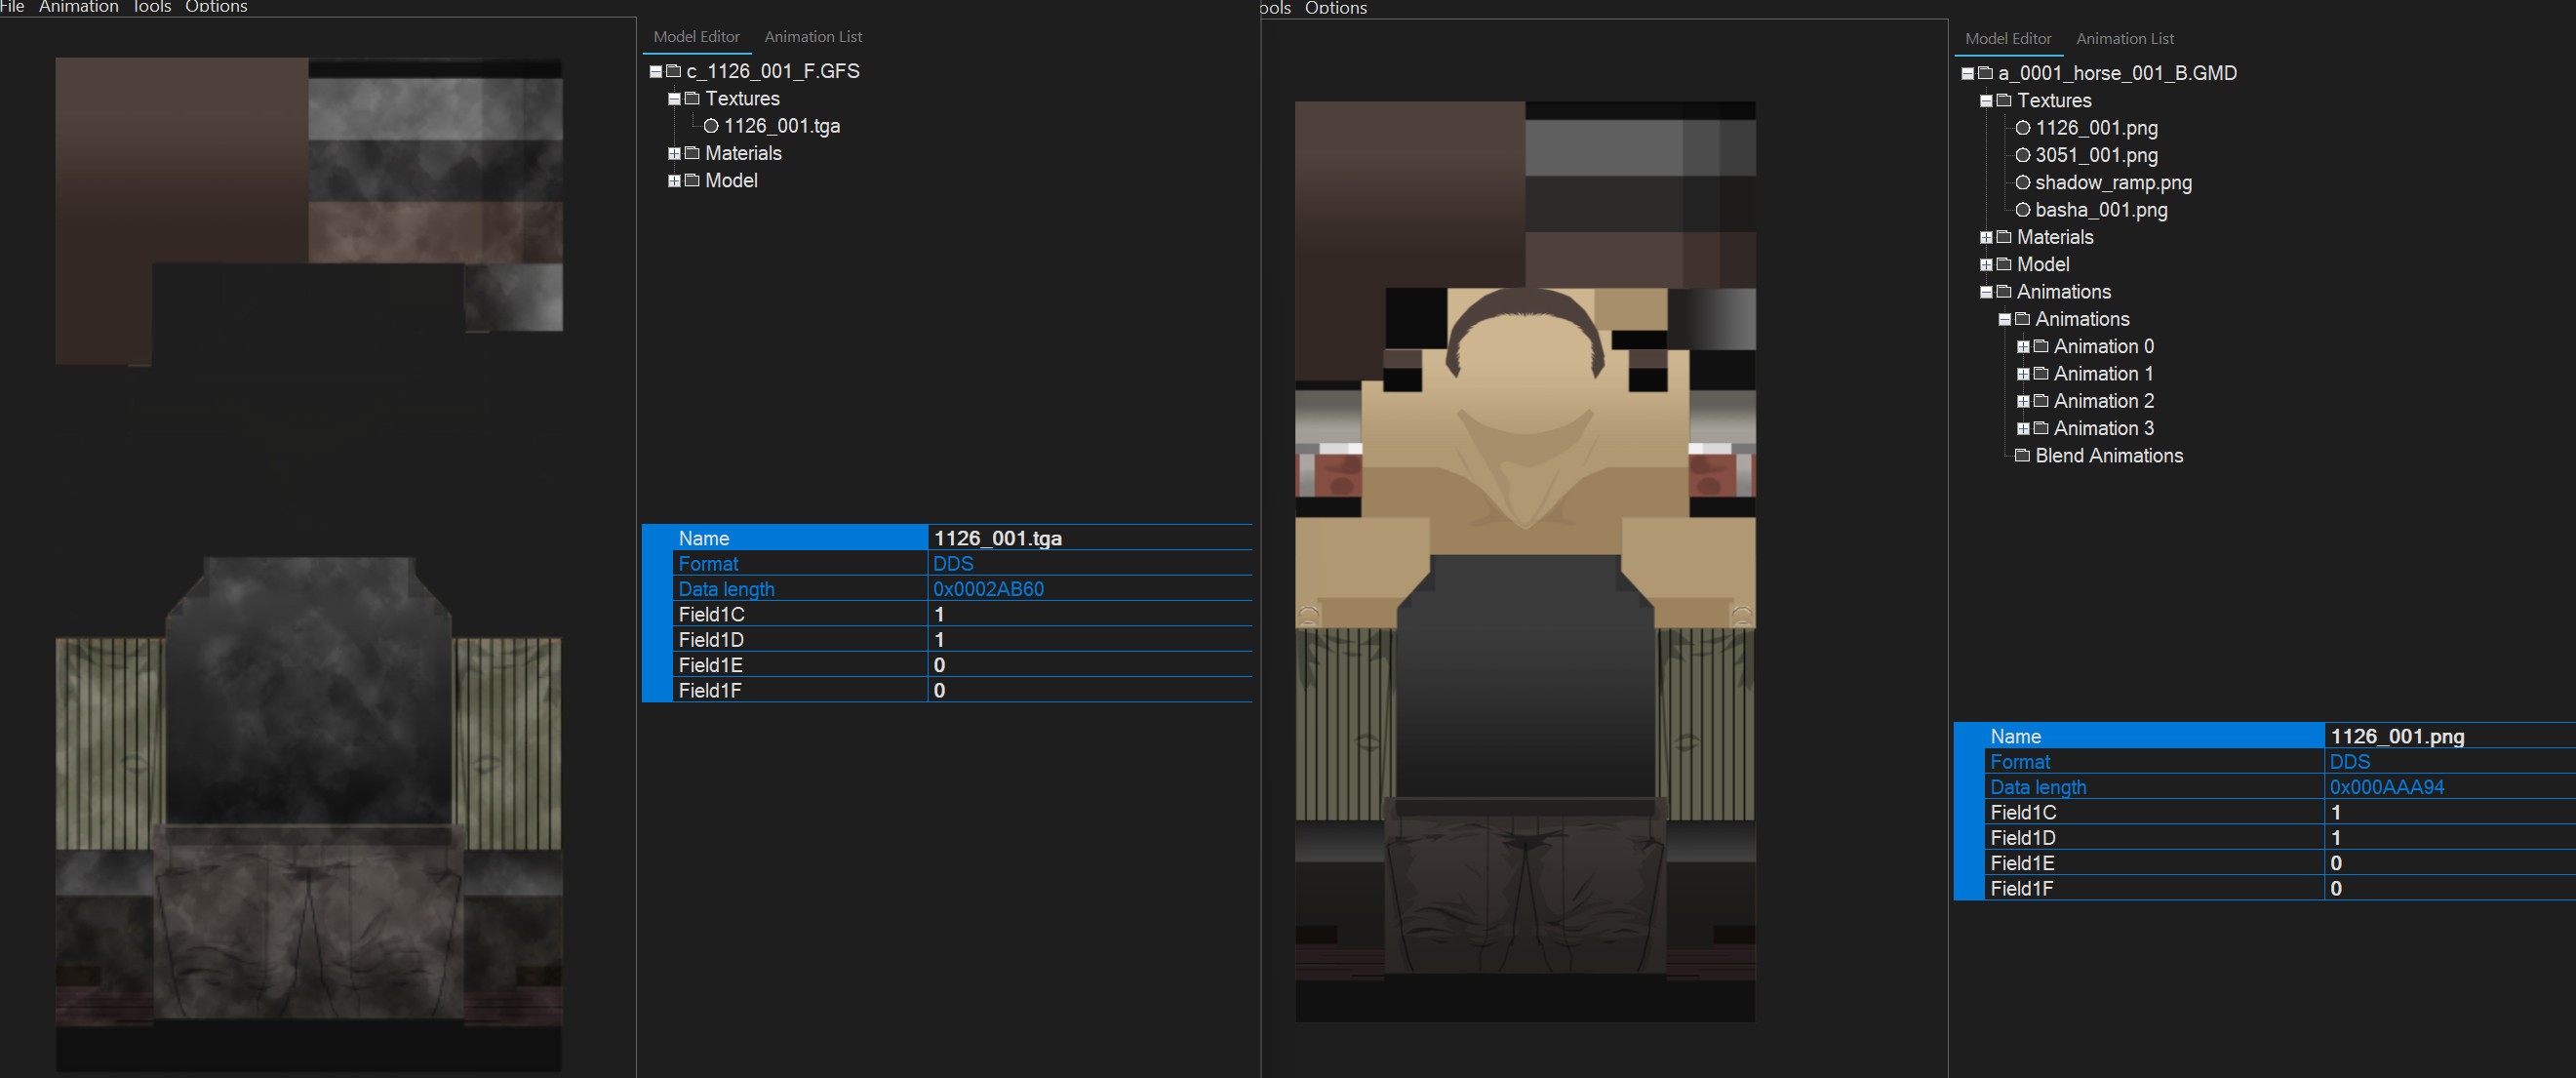Switch to Animation List tab, left window
Viewport: 2576px width, 1078px height.
point(813,37)
